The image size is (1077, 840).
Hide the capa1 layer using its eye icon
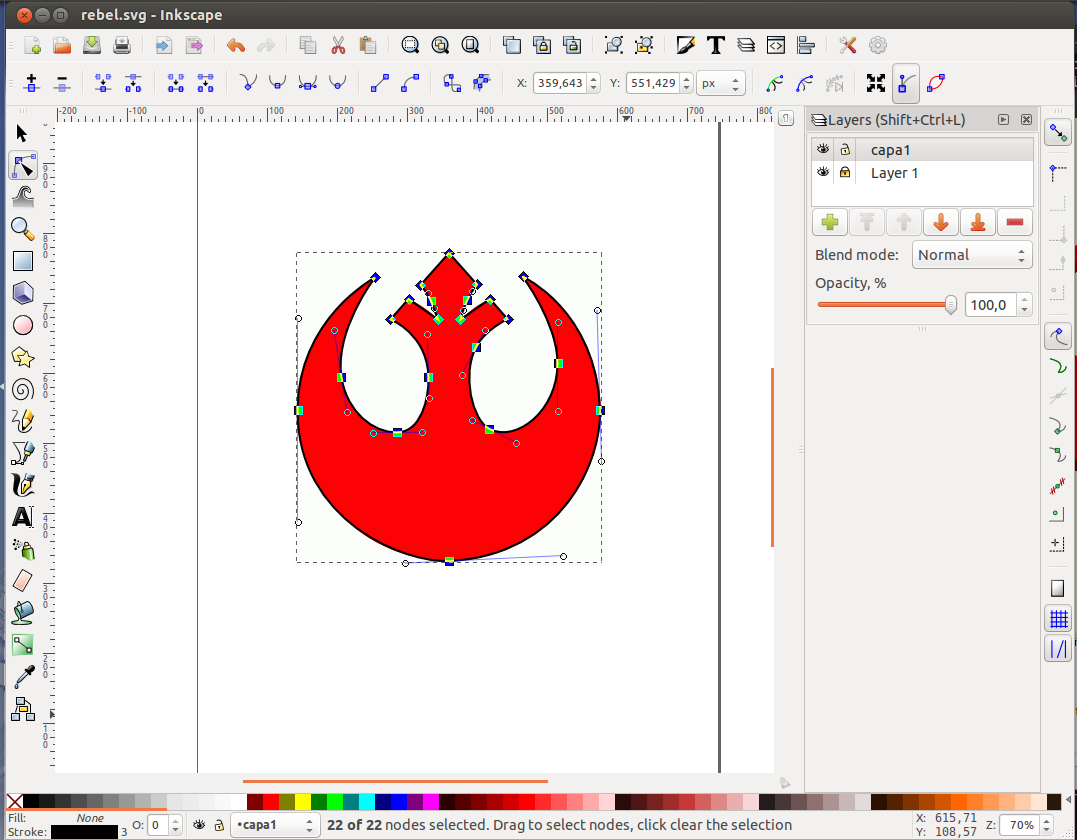[823, 149]
